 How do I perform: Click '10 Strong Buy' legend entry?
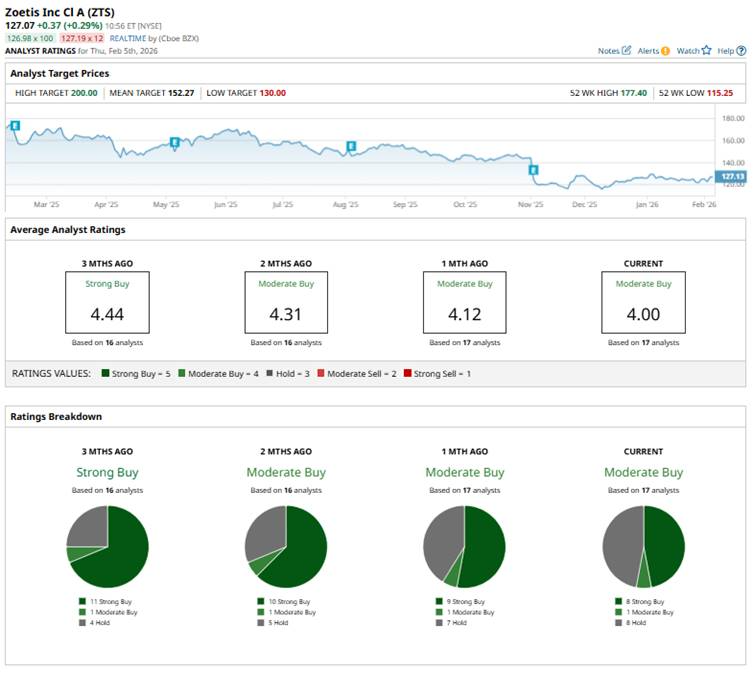pyautogui.click(x=284, y=601)
